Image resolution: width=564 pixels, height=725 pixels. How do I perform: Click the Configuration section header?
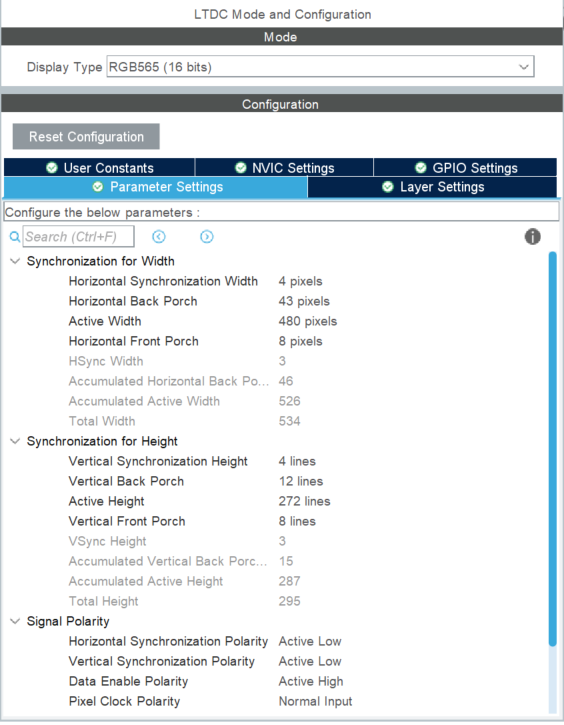(x=282, y=104)
